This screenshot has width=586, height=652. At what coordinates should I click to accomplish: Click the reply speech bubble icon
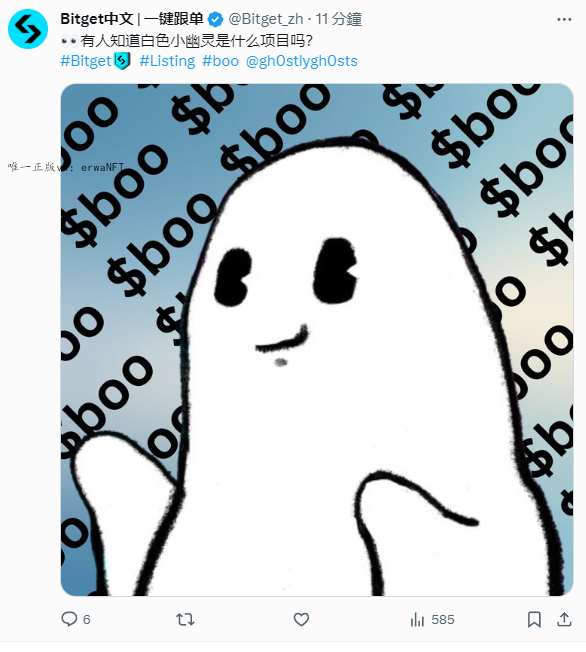tap(69, 619)
